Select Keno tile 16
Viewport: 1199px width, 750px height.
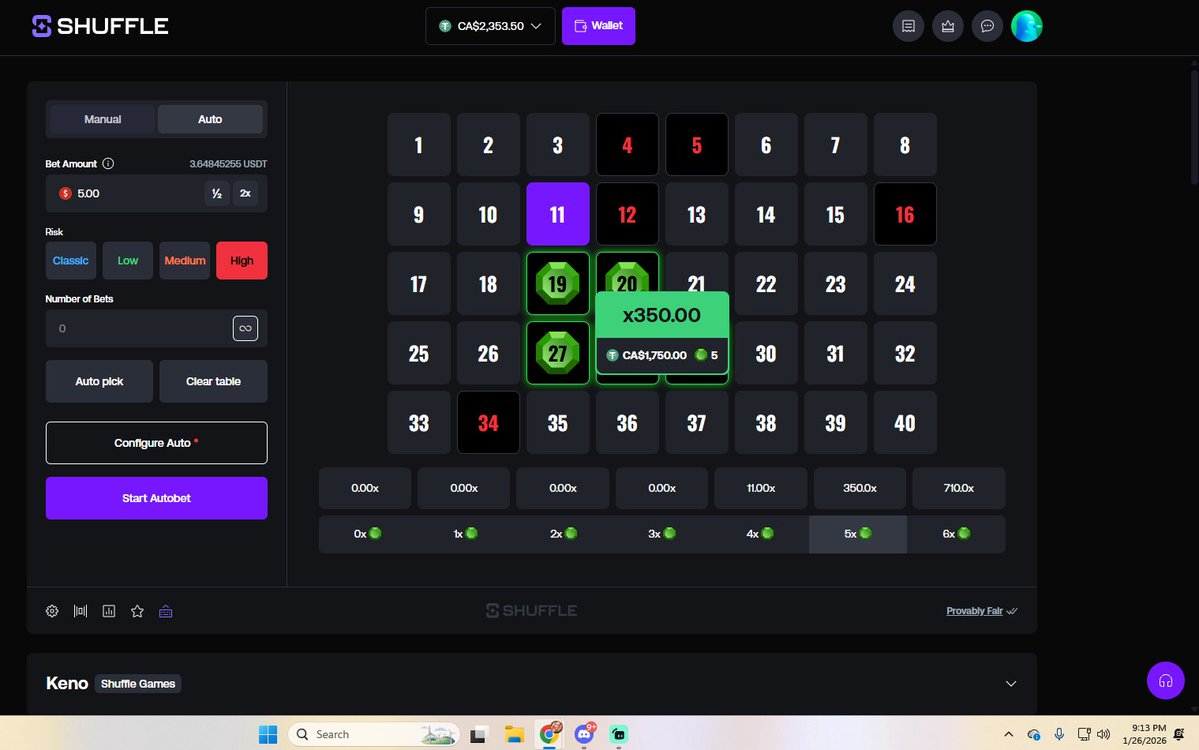click(905, 214)
